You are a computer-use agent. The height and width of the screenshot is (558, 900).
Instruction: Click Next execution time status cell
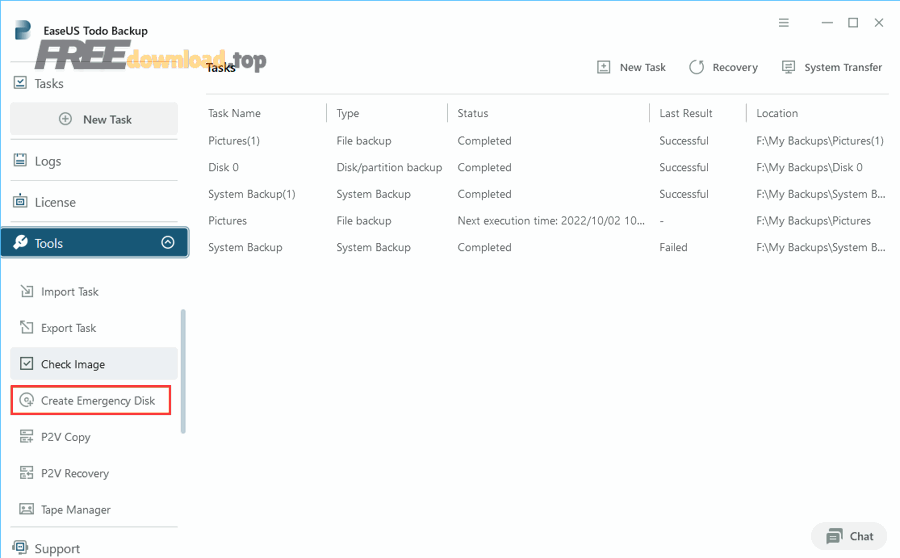(551, 220)
